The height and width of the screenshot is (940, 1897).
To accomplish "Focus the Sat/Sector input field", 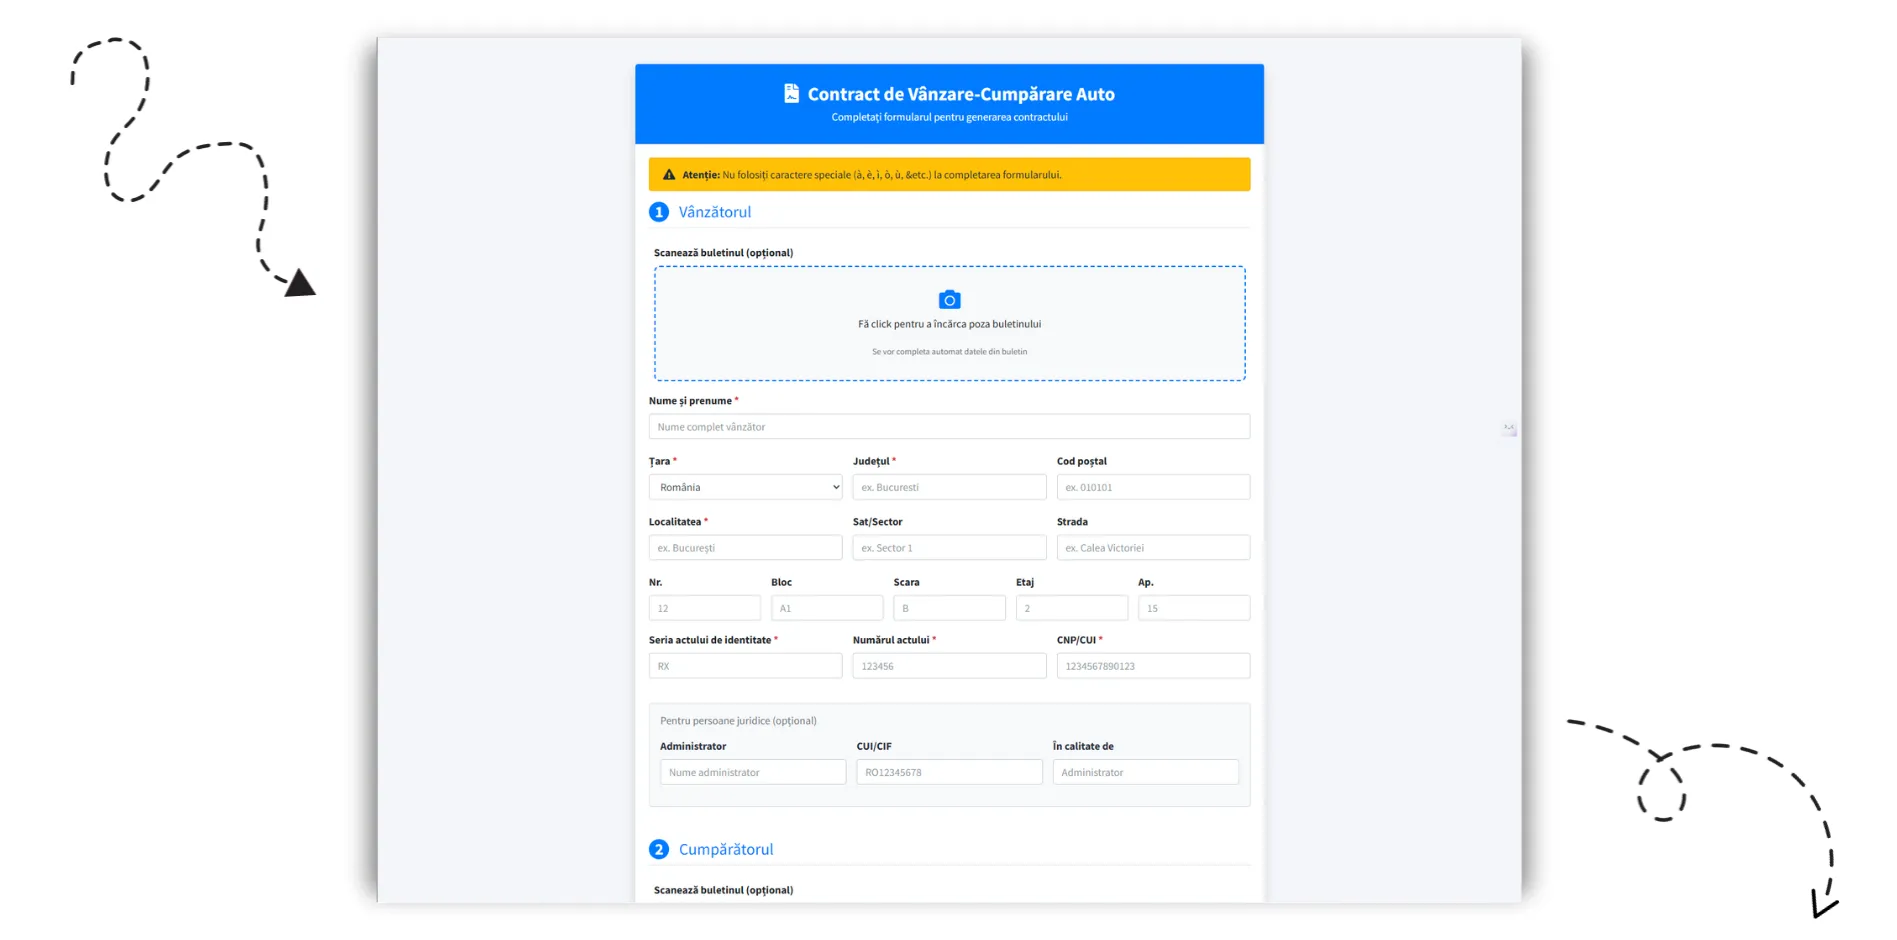I will pyautogui.click(x=949, y=548).
